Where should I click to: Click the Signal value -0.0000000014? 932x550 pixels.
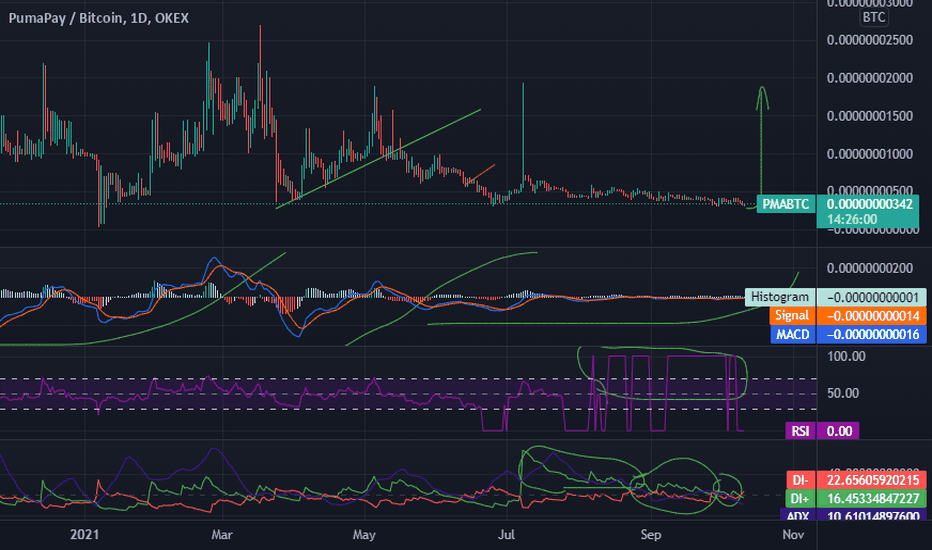tap(873, 316)
